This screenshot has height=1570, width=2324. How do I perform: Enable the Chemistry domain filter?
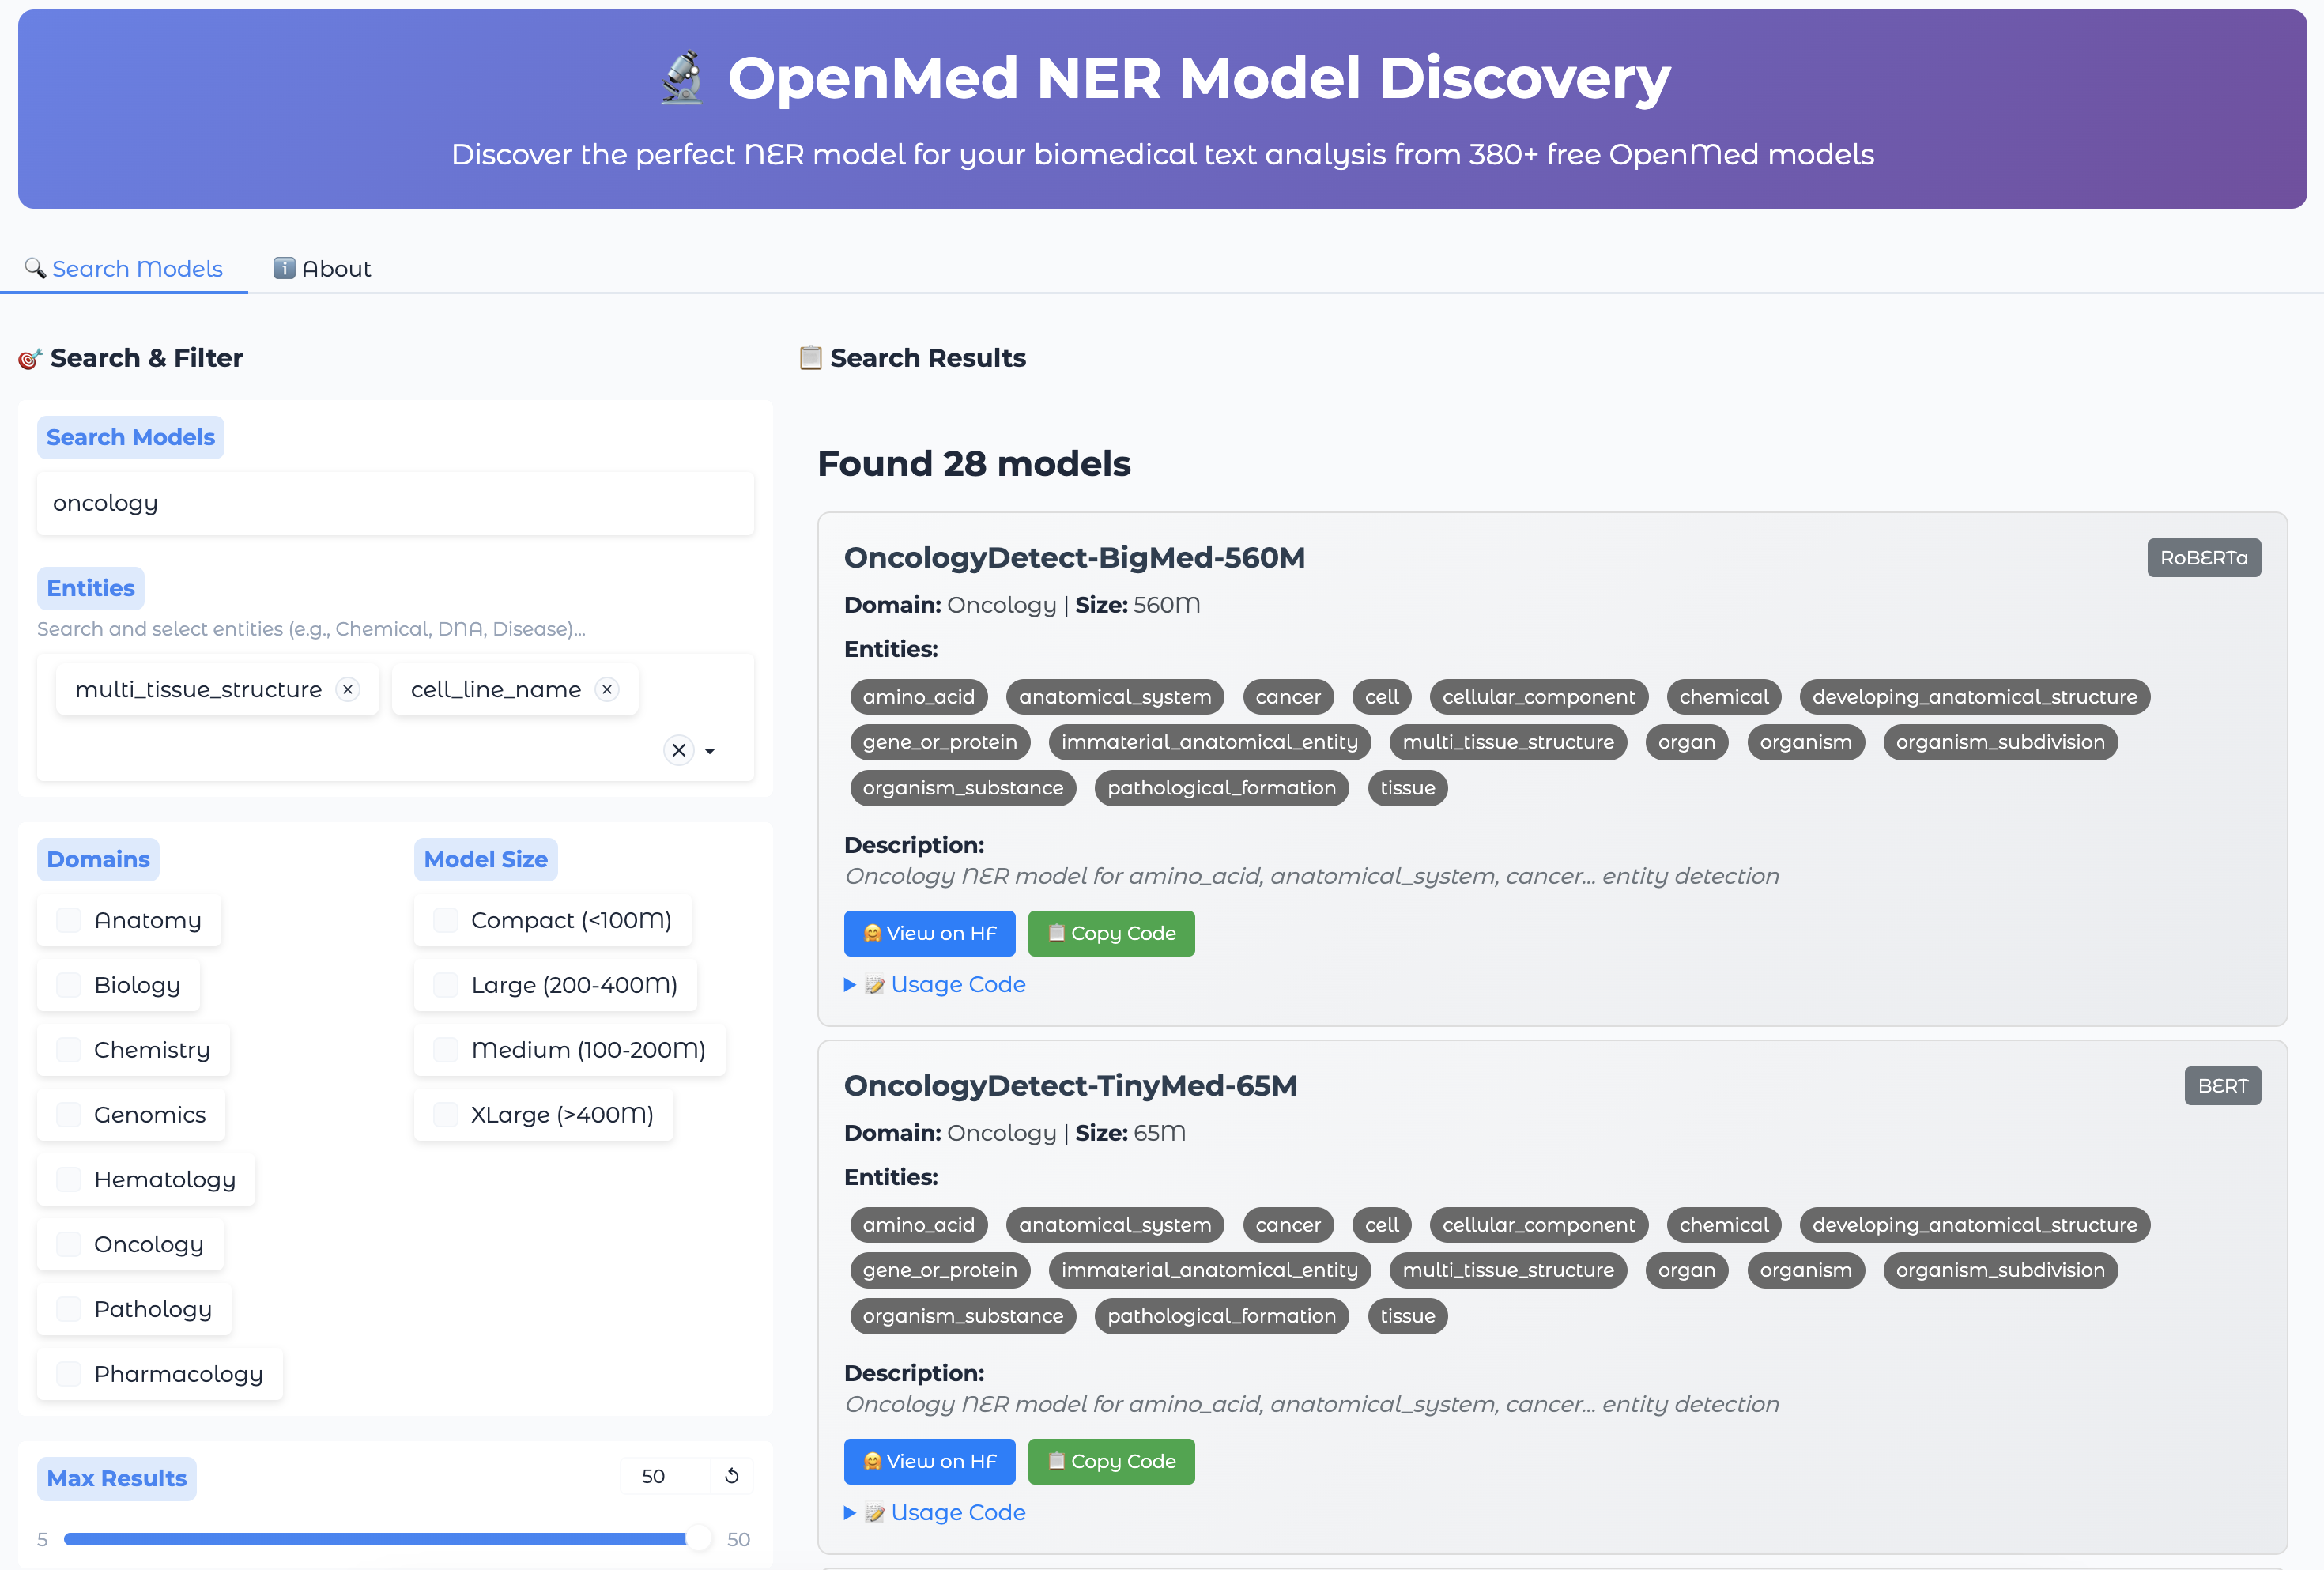click(69, 1050)
